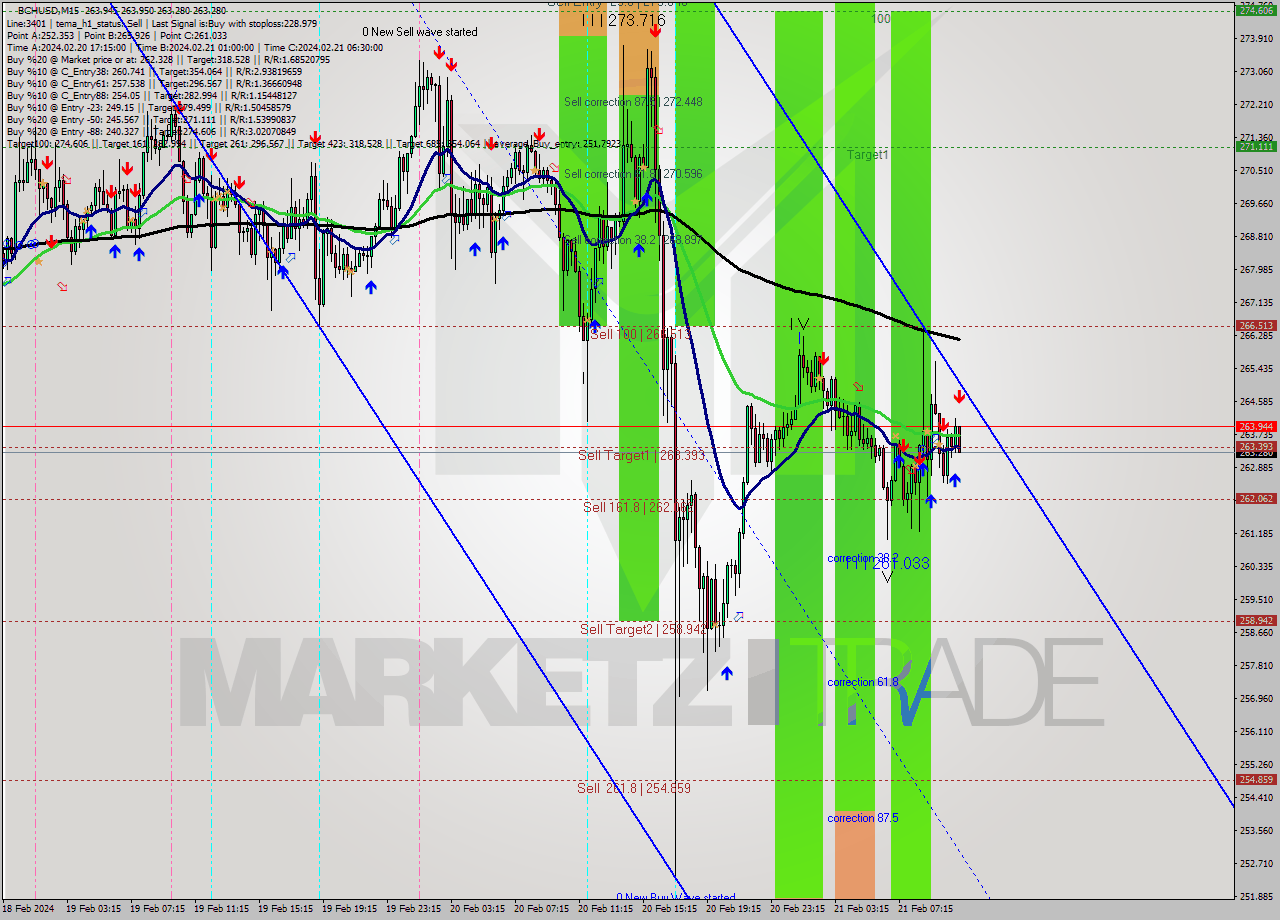Select '19 Feb 15:15' on the time axis
Viewport: 1280px width, 920px height.
pyautogui.click(x=285, y=909)
